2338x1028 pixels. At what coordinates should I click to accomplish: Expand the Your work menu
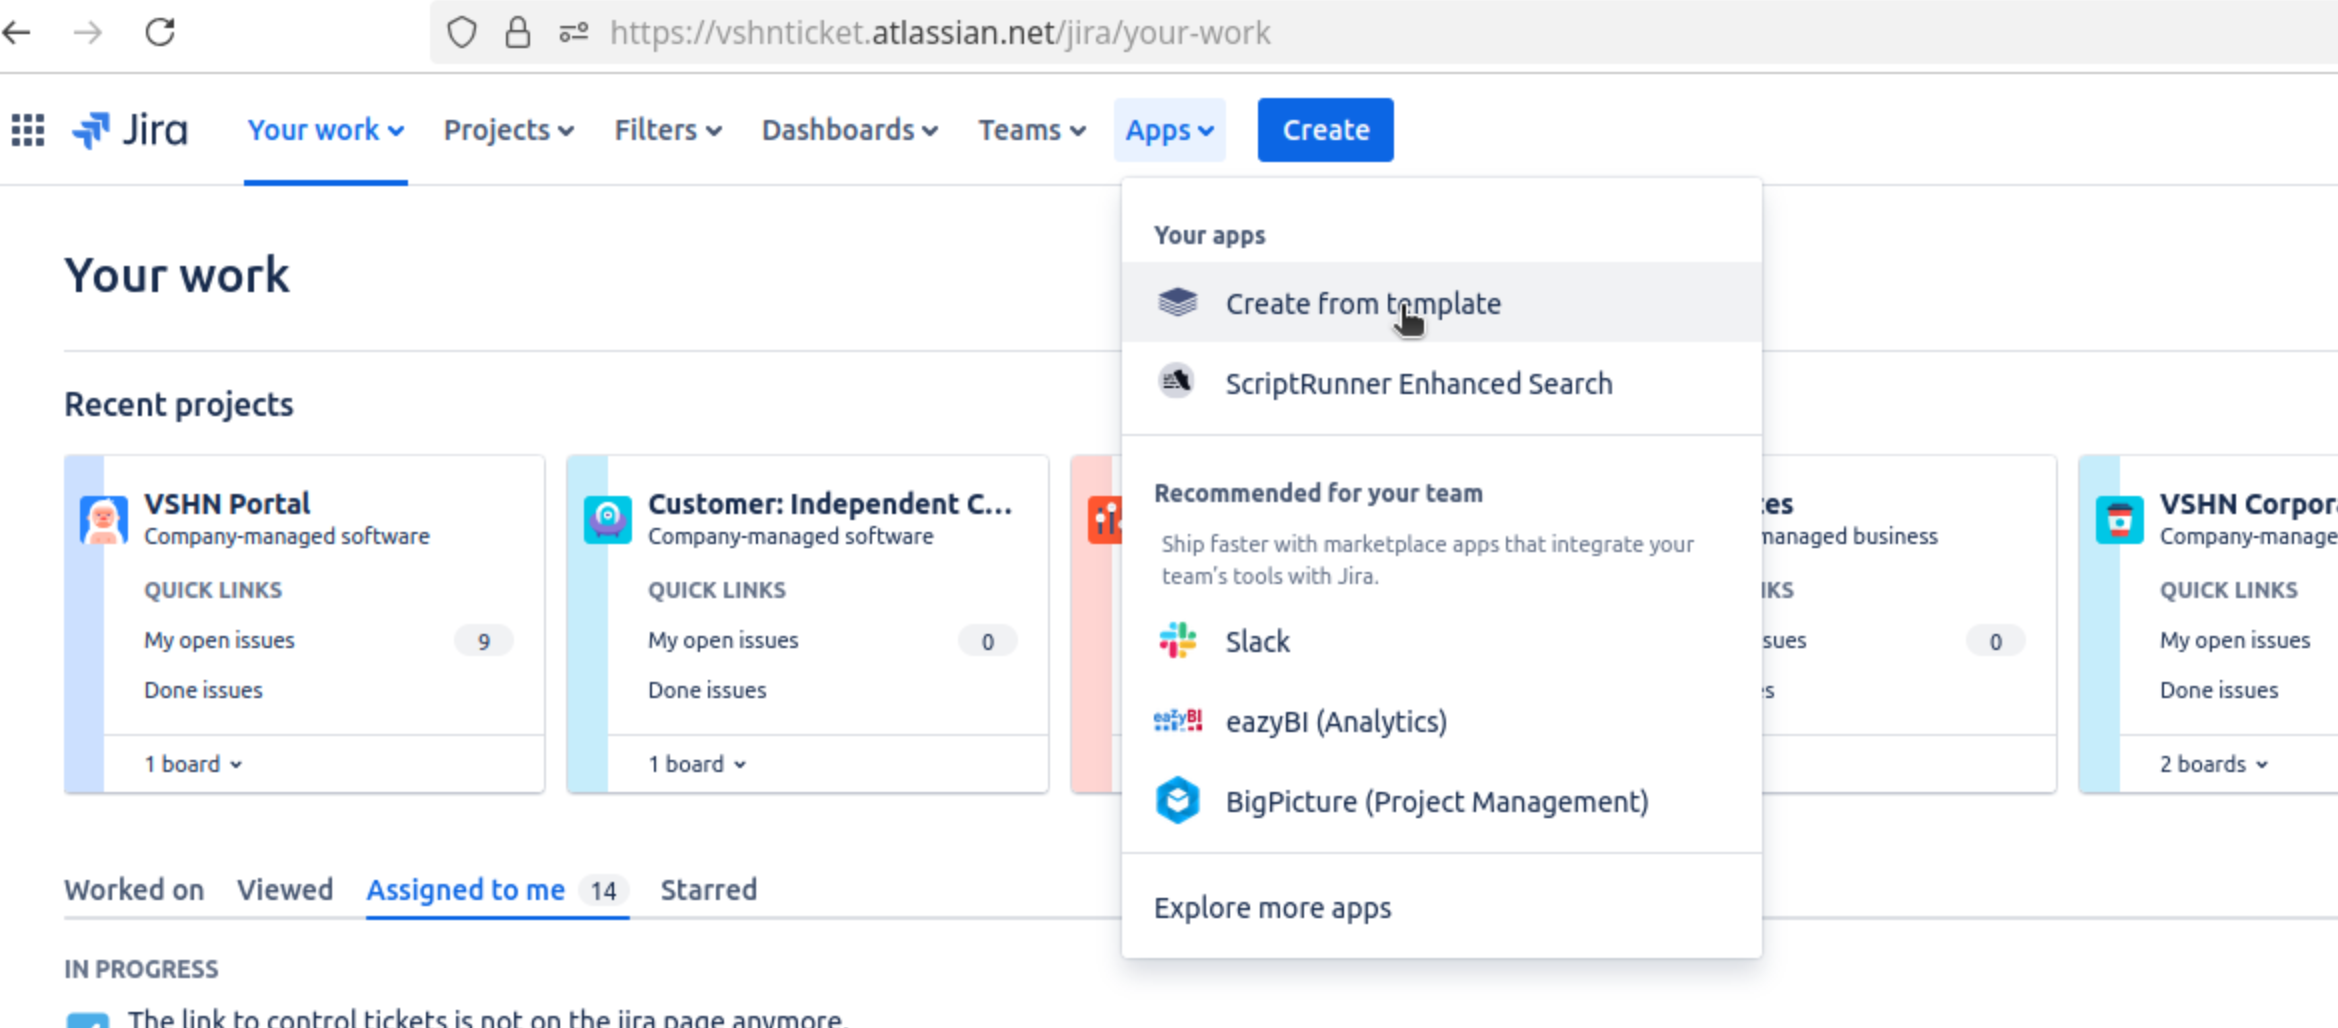(325, 130)
